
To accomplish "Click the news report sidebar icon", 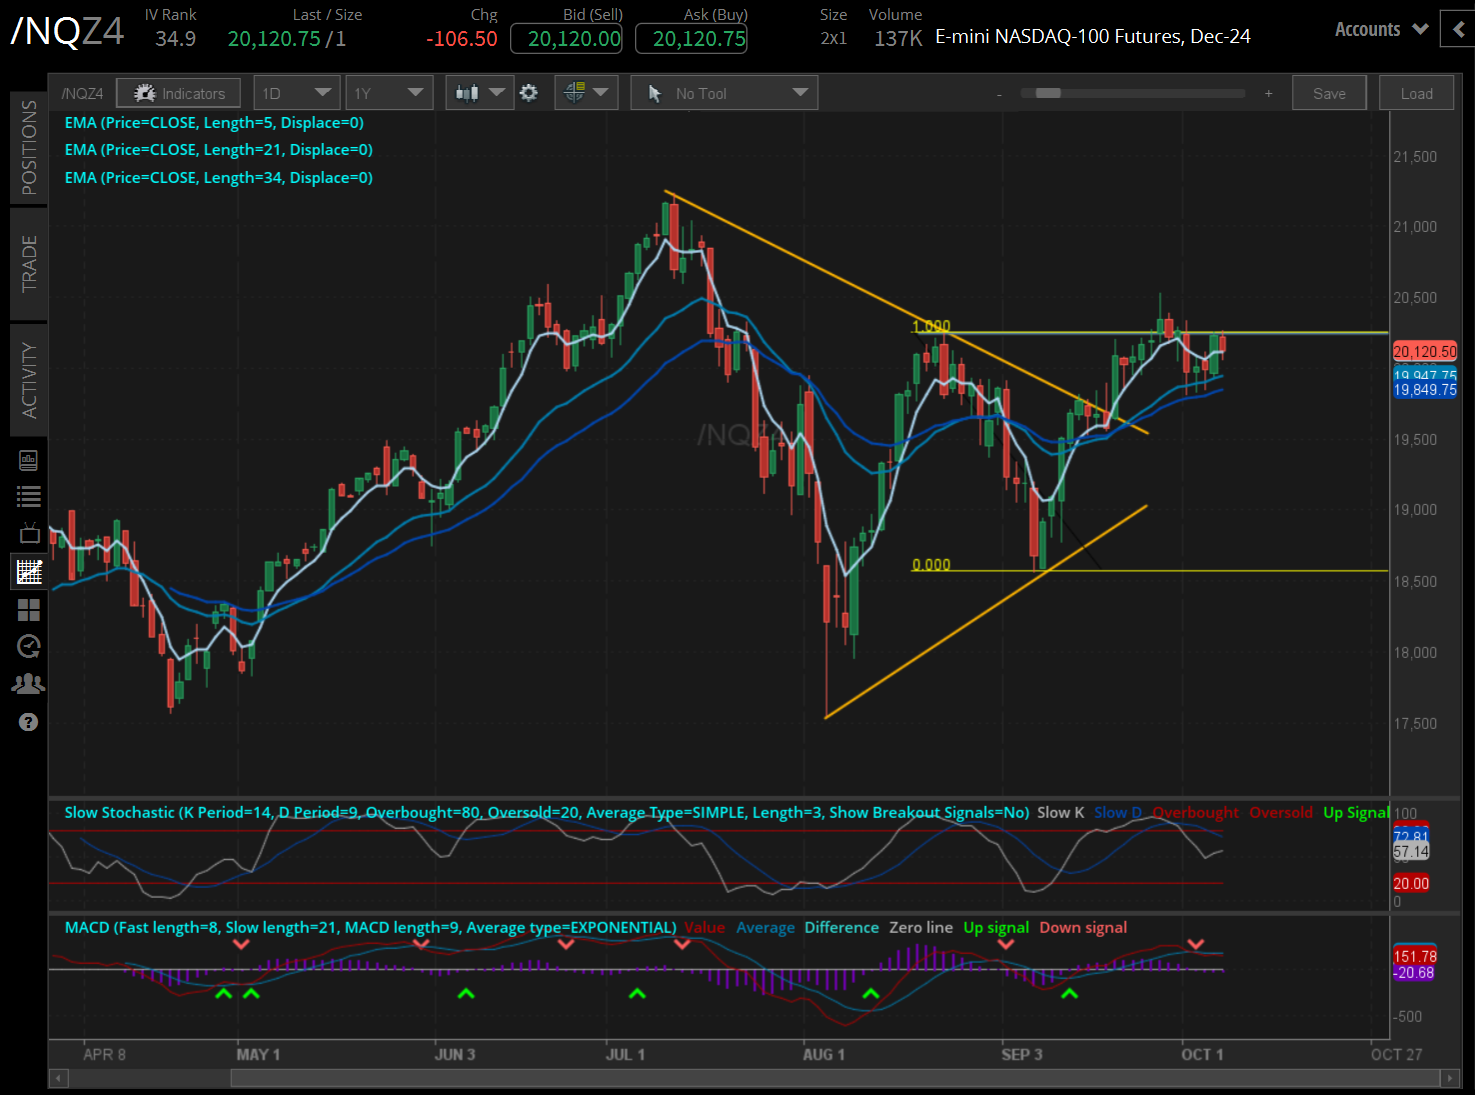I will pyautogui.click(x=29, y=460).
